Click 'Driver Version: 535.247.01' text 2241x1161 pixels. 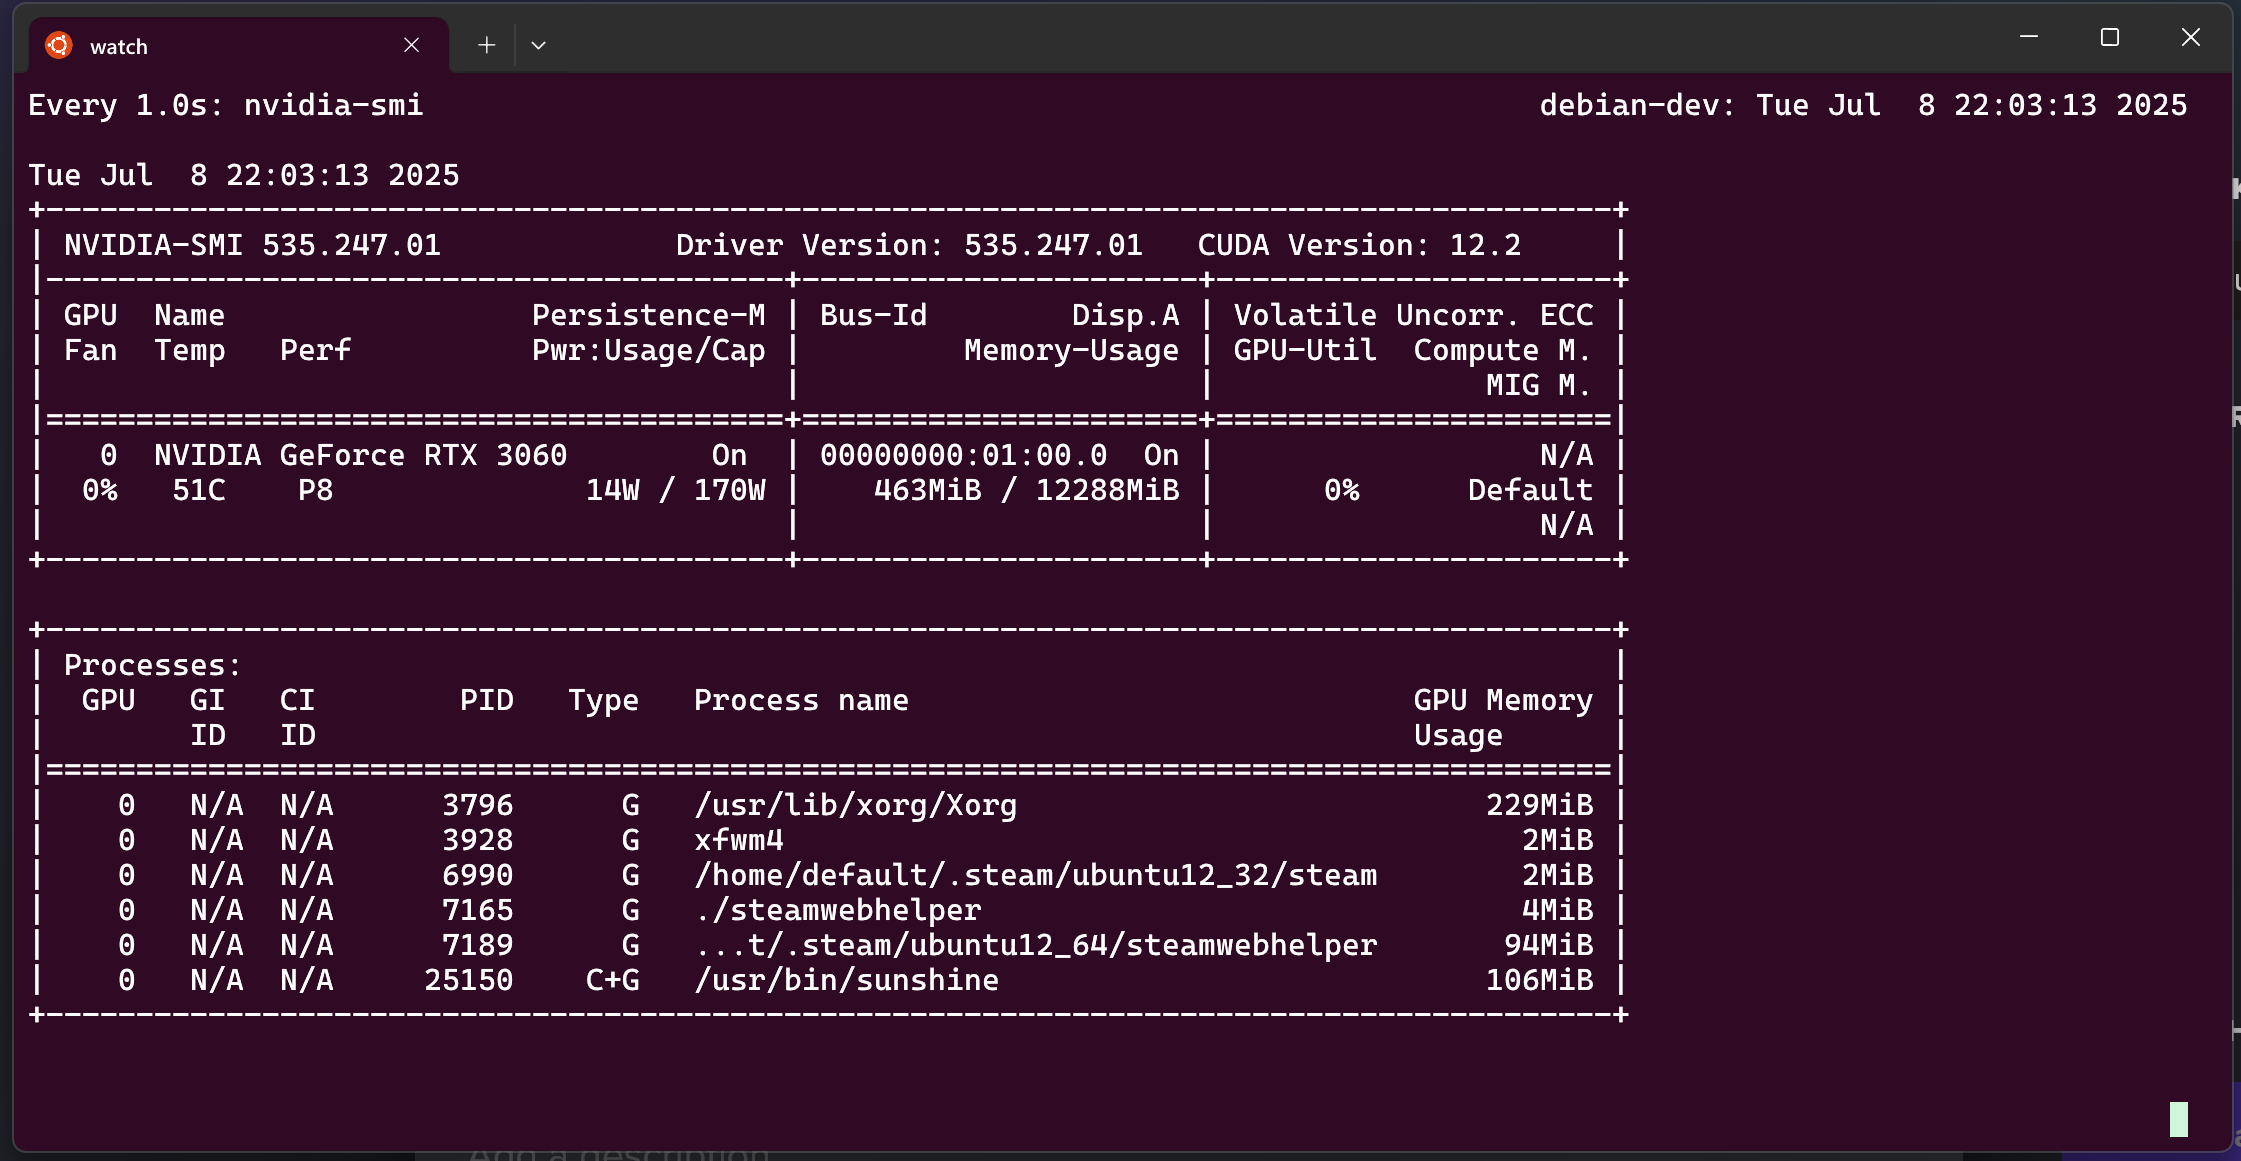909,245
